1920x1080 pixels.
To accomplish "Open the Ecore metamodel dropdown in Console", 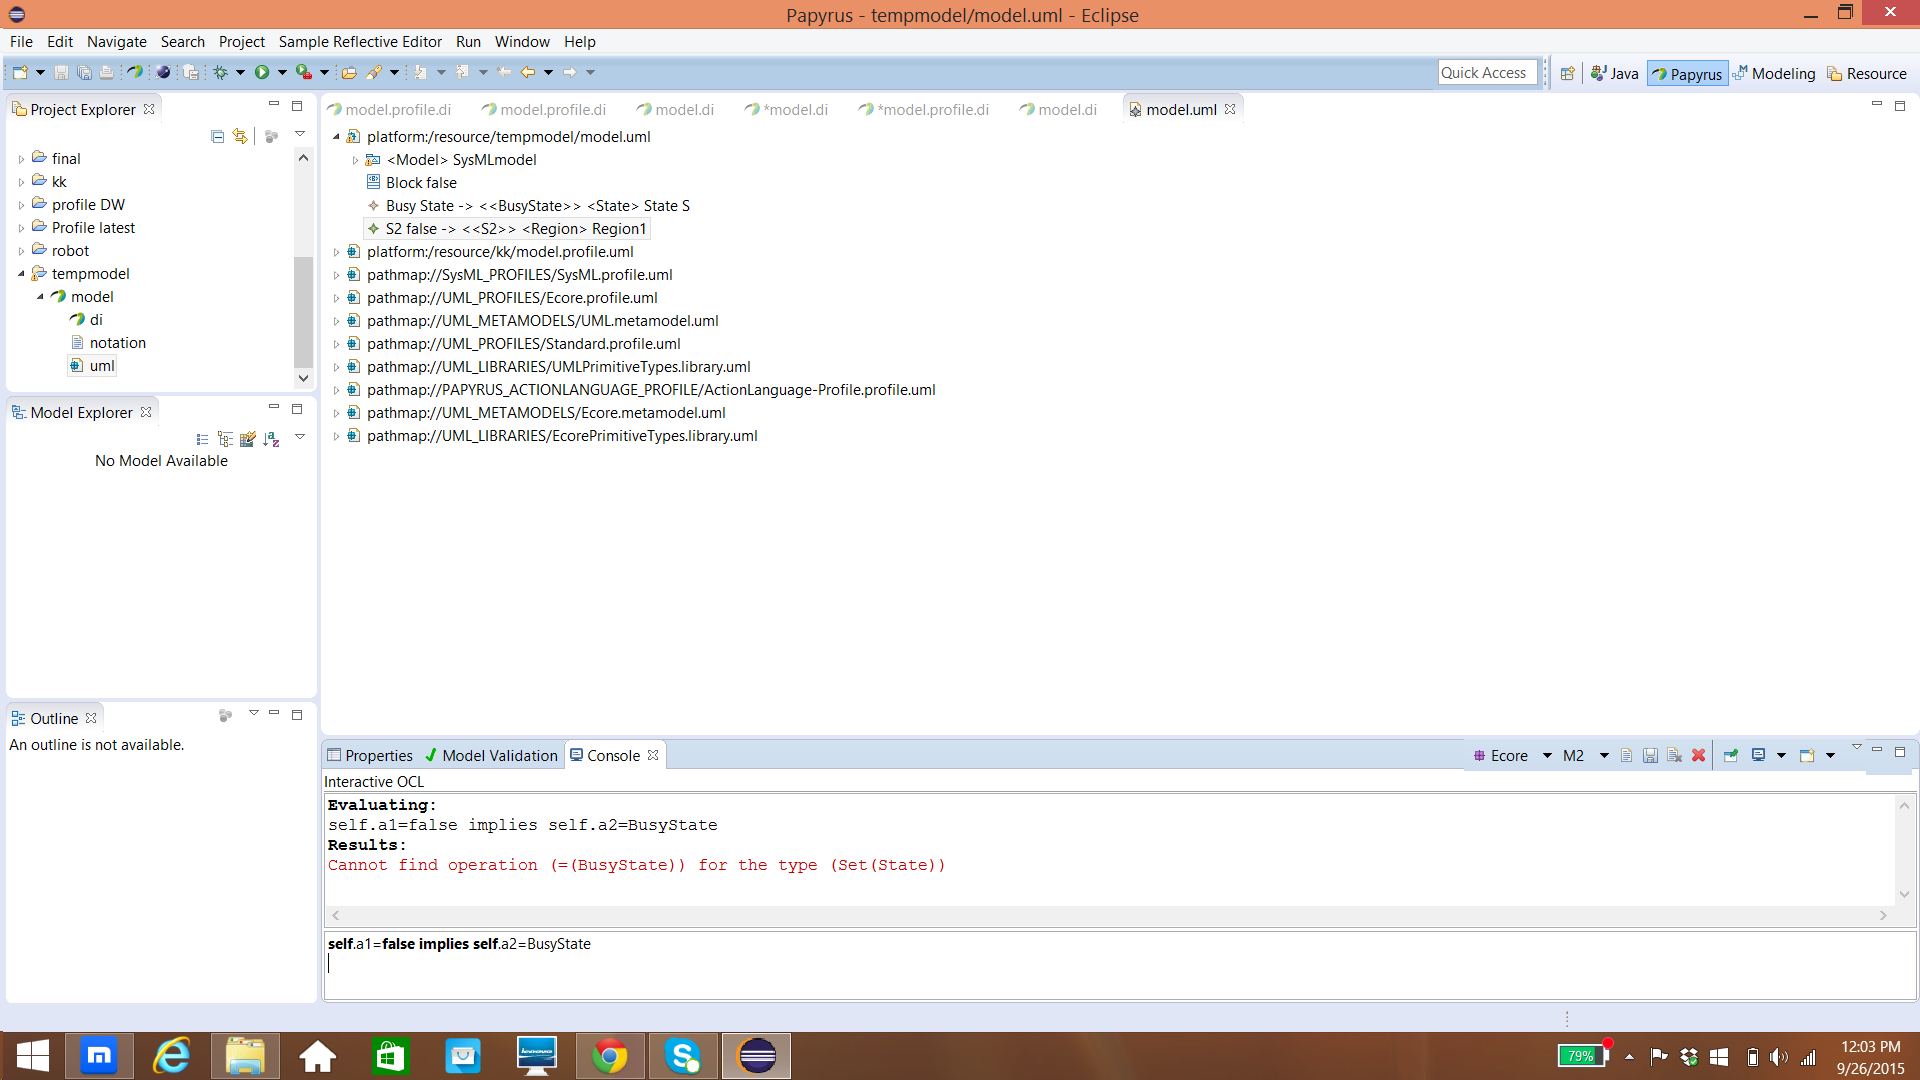I will coord(1547,756).
